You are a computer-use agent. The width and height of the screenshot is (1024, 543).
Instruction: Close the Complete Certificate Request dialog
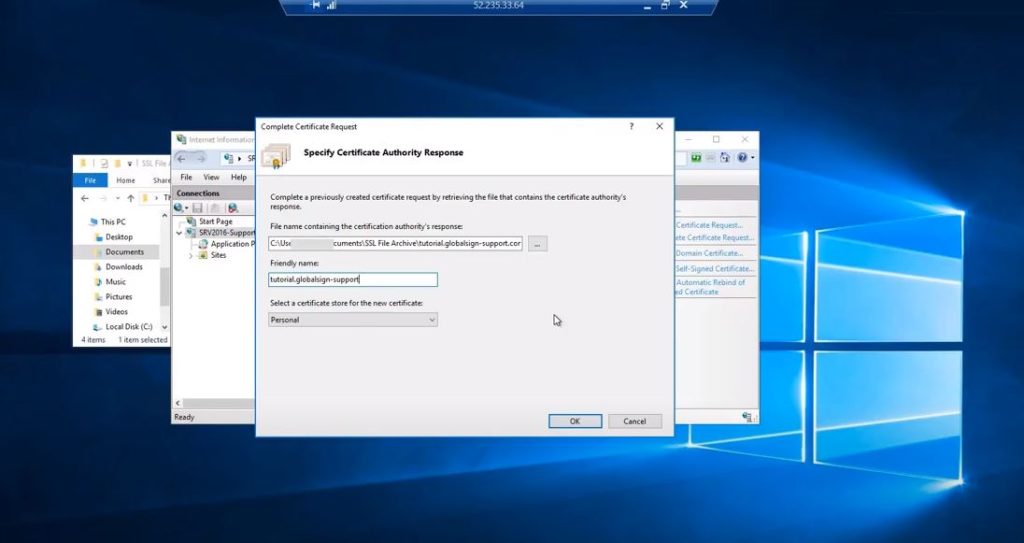point(660,126)
